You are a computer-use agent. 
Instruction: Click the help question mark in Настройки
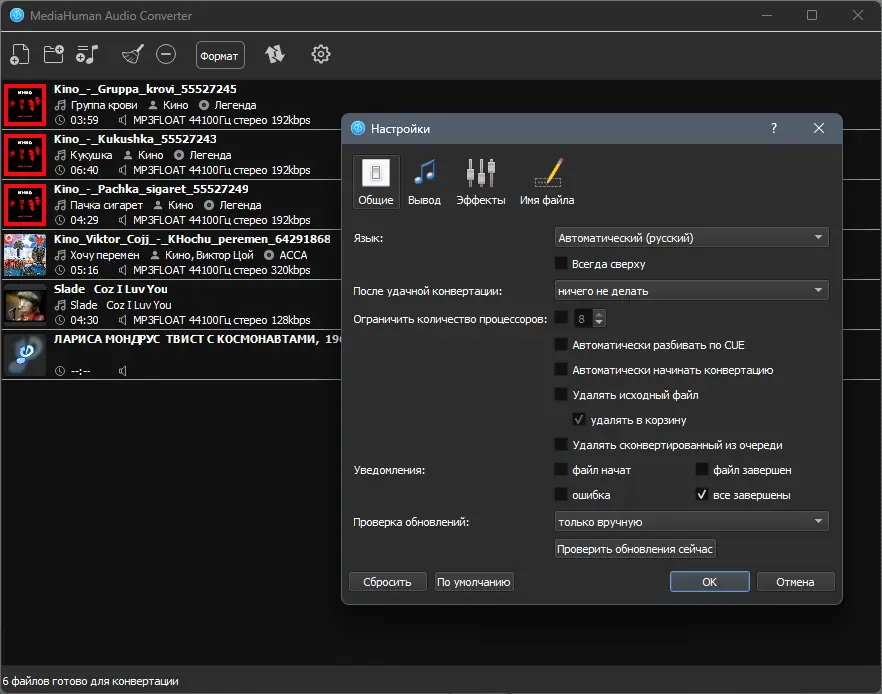(x=774, y=128)
